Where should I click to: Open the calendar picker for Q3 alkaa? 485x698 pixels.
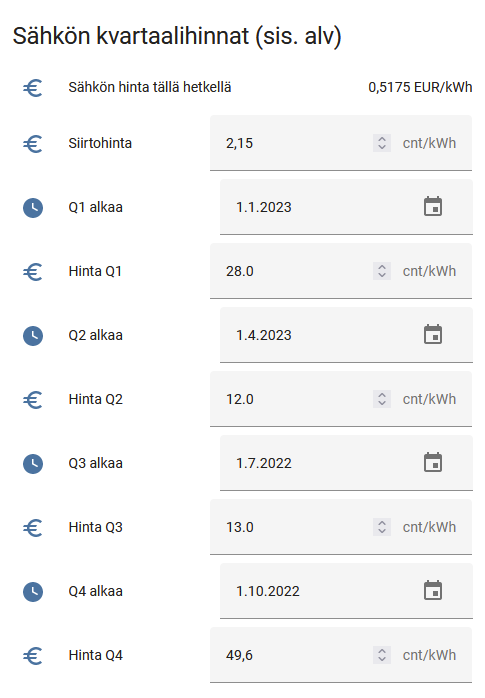pos(432,463)
